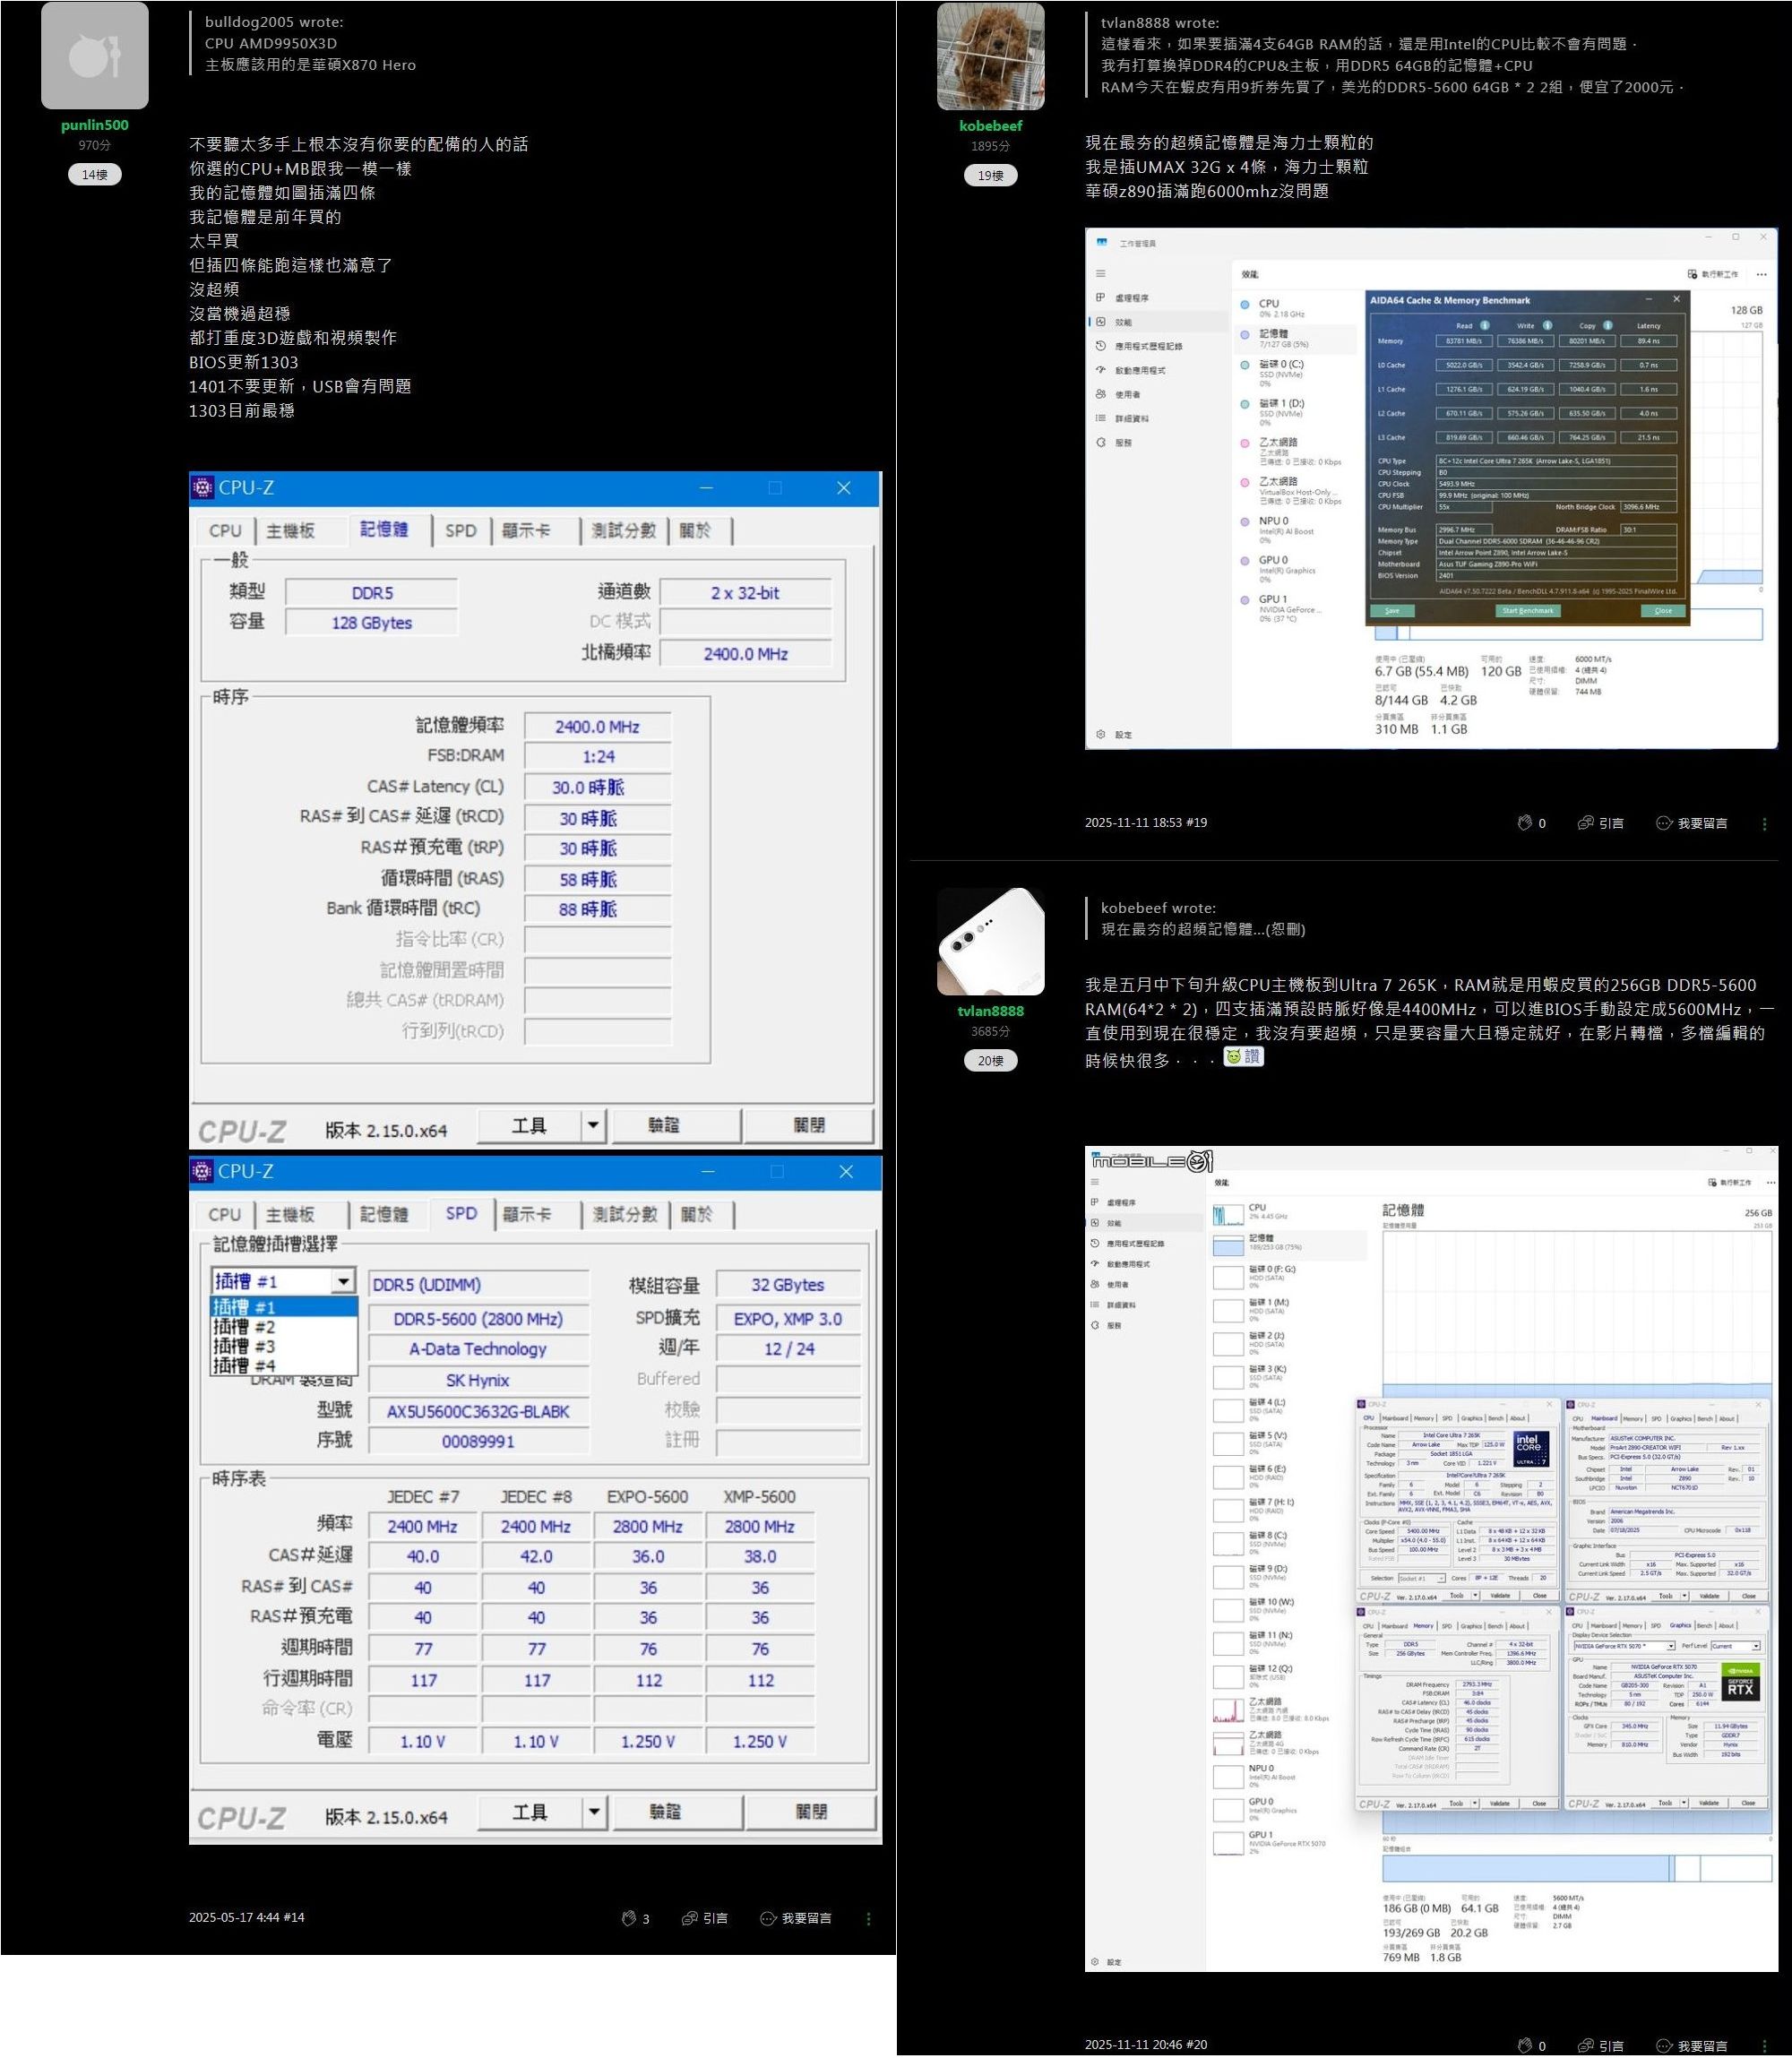Open more options menu on post #19
Viewport: 1792px width, 2058px height.
pos(1764,824)
